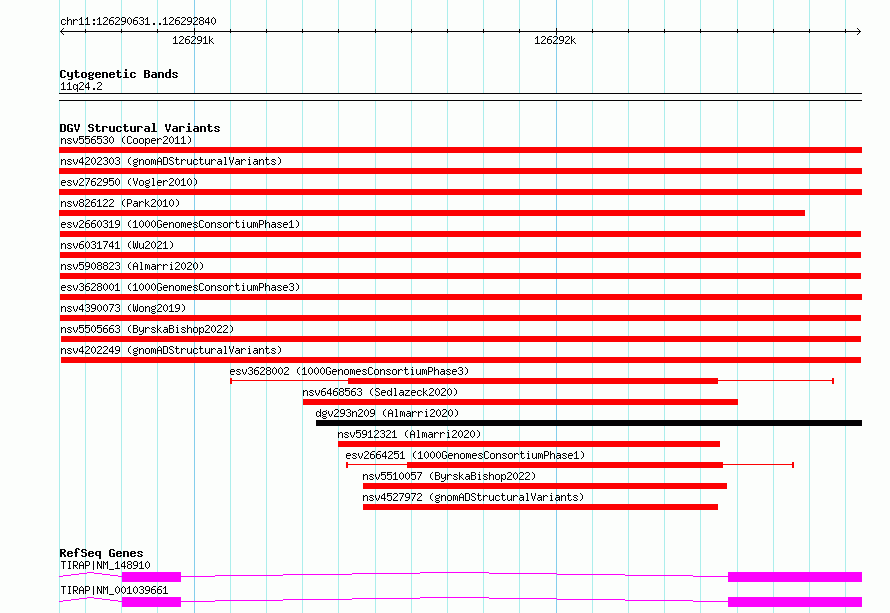
Task: Click the 126291k ruler tick label
Action: 193,40
